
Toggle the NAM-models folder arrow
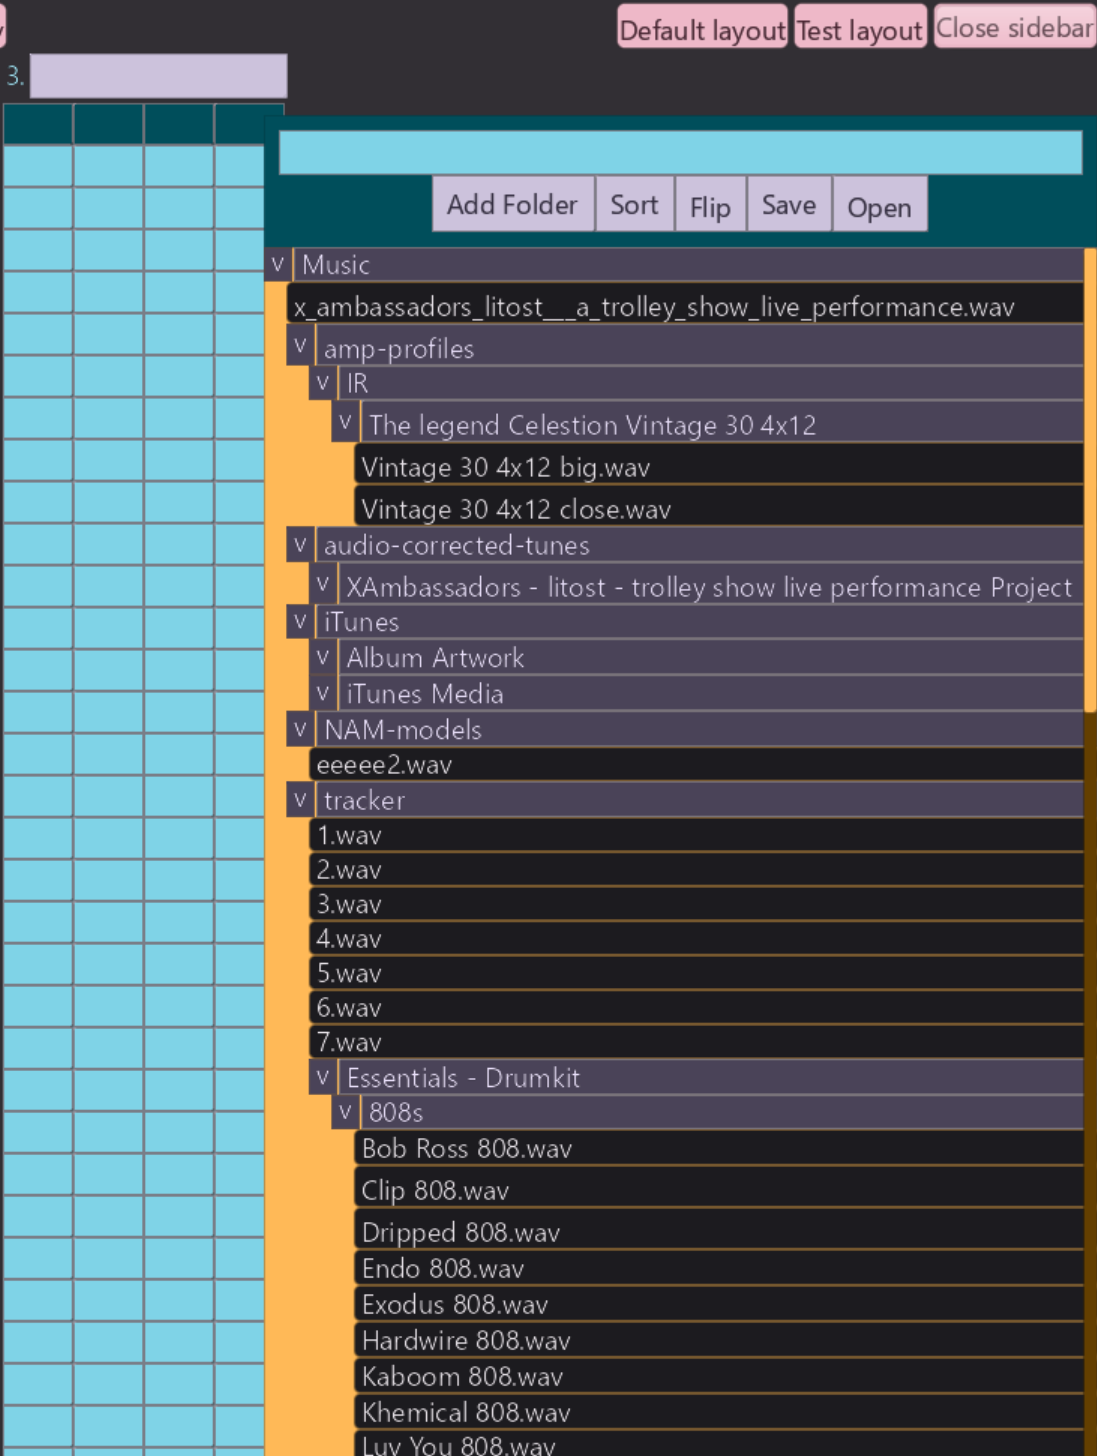click(x=300, y=729)
